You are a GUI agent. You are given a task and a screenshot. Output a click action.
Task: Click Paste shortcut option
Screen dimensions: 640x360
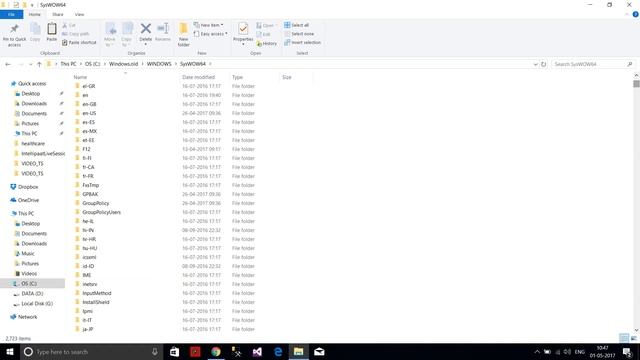79,42
